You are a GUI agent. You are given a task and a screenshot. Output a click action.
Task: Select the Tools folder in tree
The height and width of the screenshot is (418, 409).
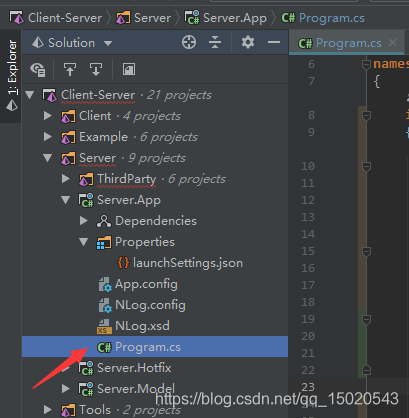[x=155, y=410]
